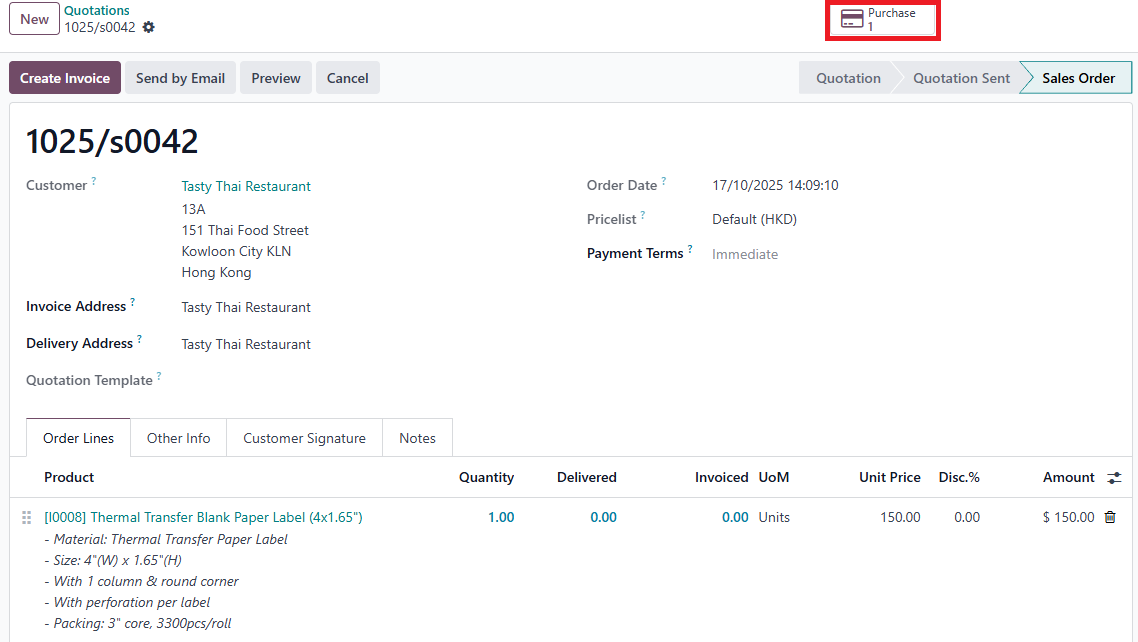Viewport: 1138px width, 642px height.
Task: Click the gear icon beside 1025/s0042
Action: tap(149, 28)
